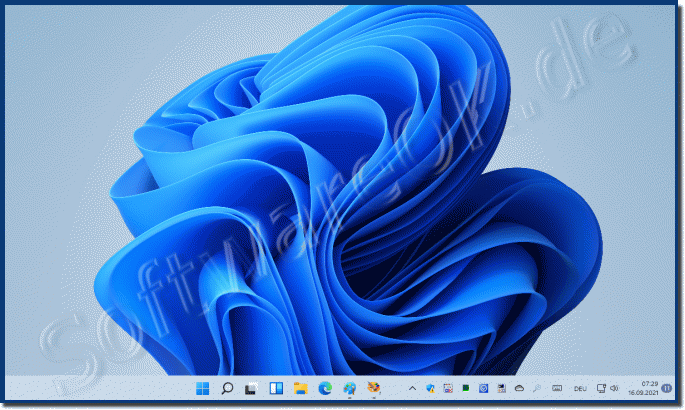Click the red calendar tray icon
The image size is (685, 410).
[448, 388]
